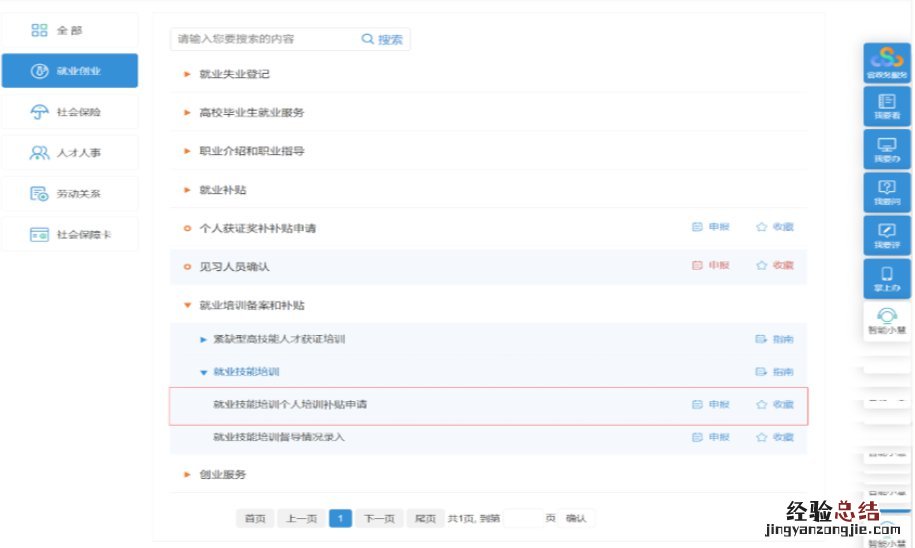This screenshot has height=548, width=915.
Task: Favorite 就业技能培训个人培训补贴申请 with the 收藏 star
Action: pyautogui.click(x=762, y=405)
